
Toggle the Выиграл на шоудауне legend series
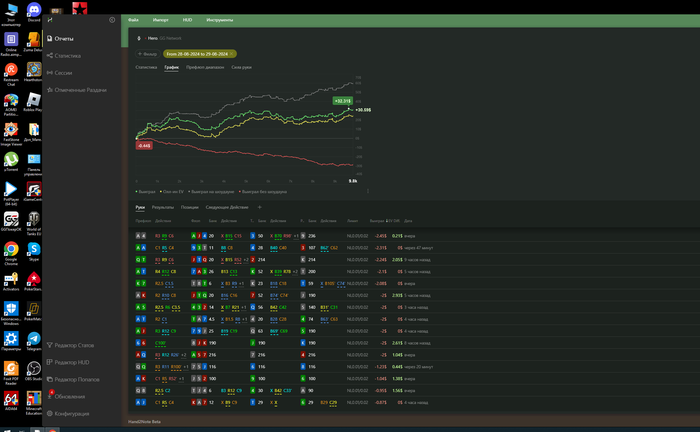coord(211,192)
